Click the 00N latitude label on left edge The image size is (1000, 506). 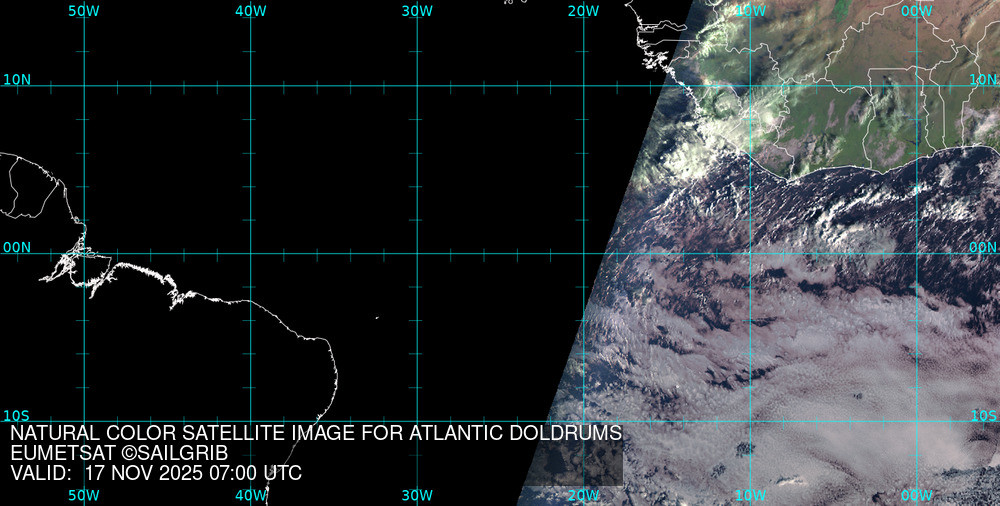click(16, 247)
